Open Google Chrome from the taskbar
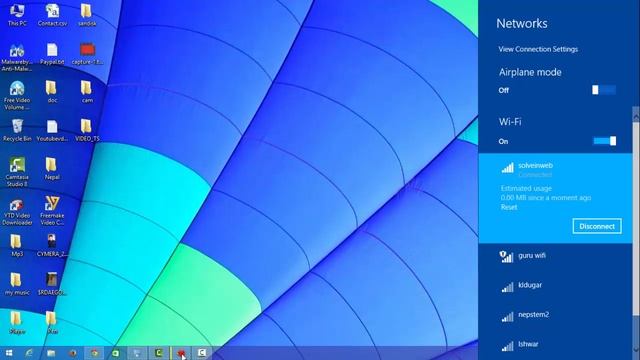 (x=94, y=353)
